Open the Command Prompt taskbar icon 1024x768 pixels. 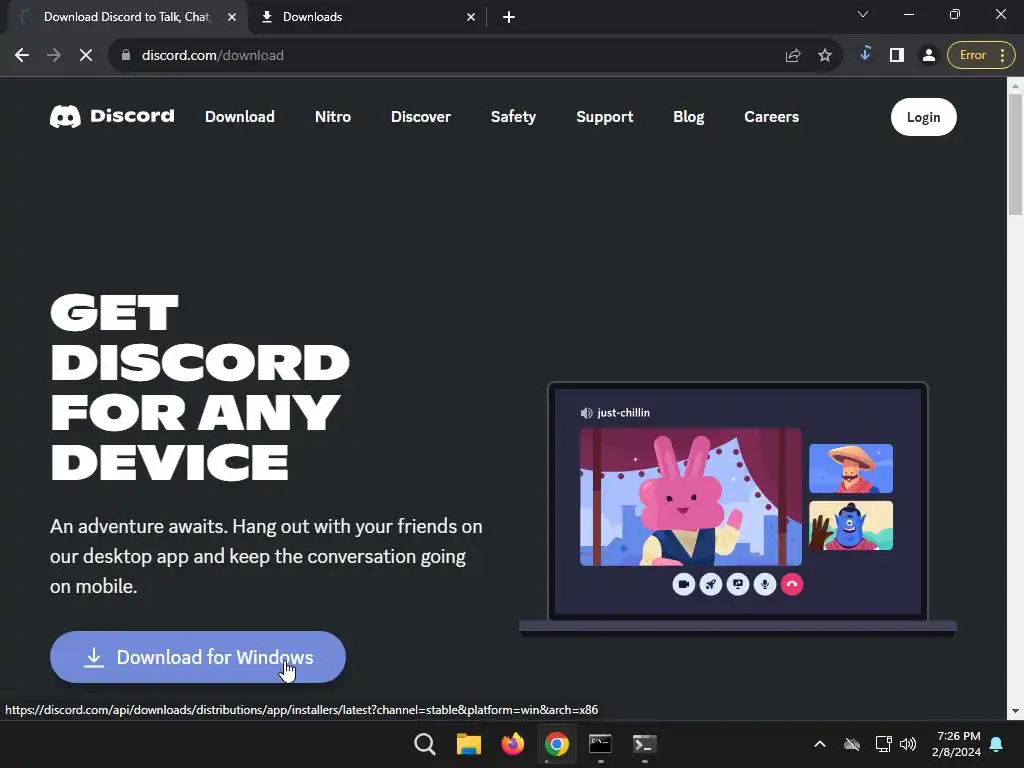click(x=600, y=744)
